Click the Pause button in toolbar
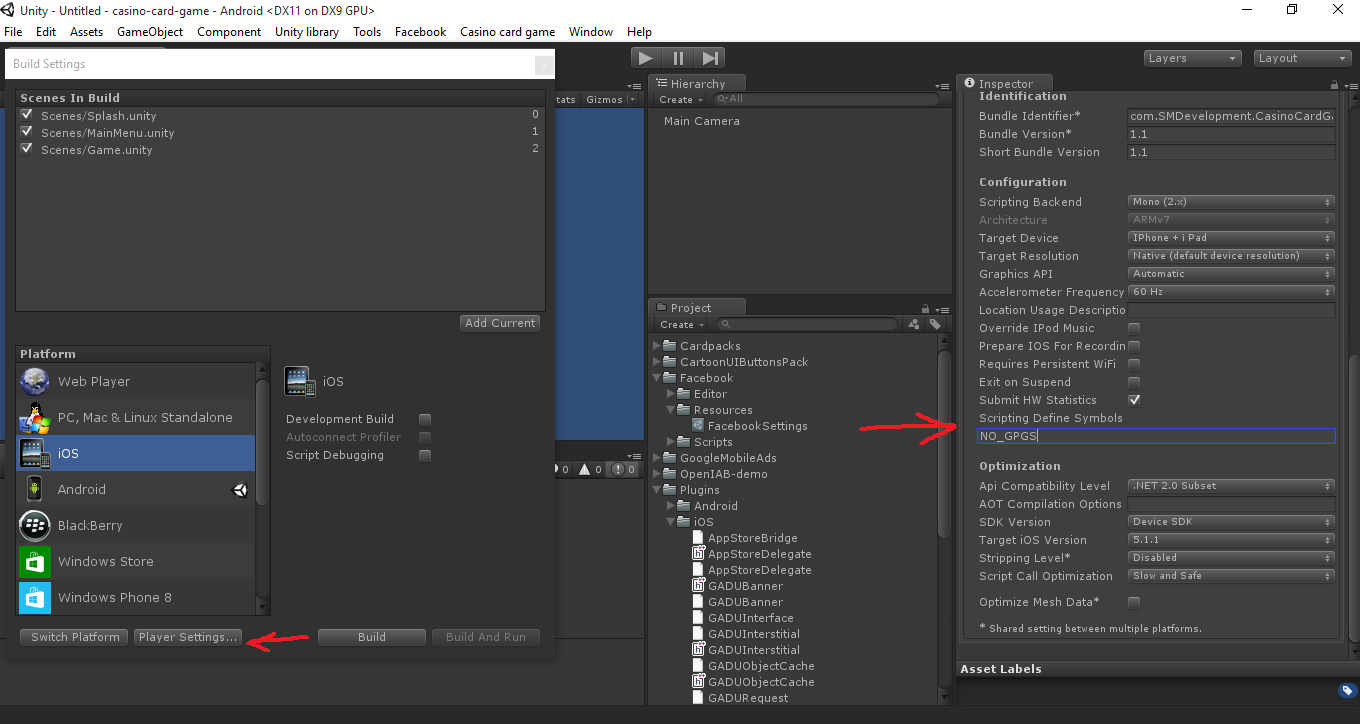 pos(678,59)
